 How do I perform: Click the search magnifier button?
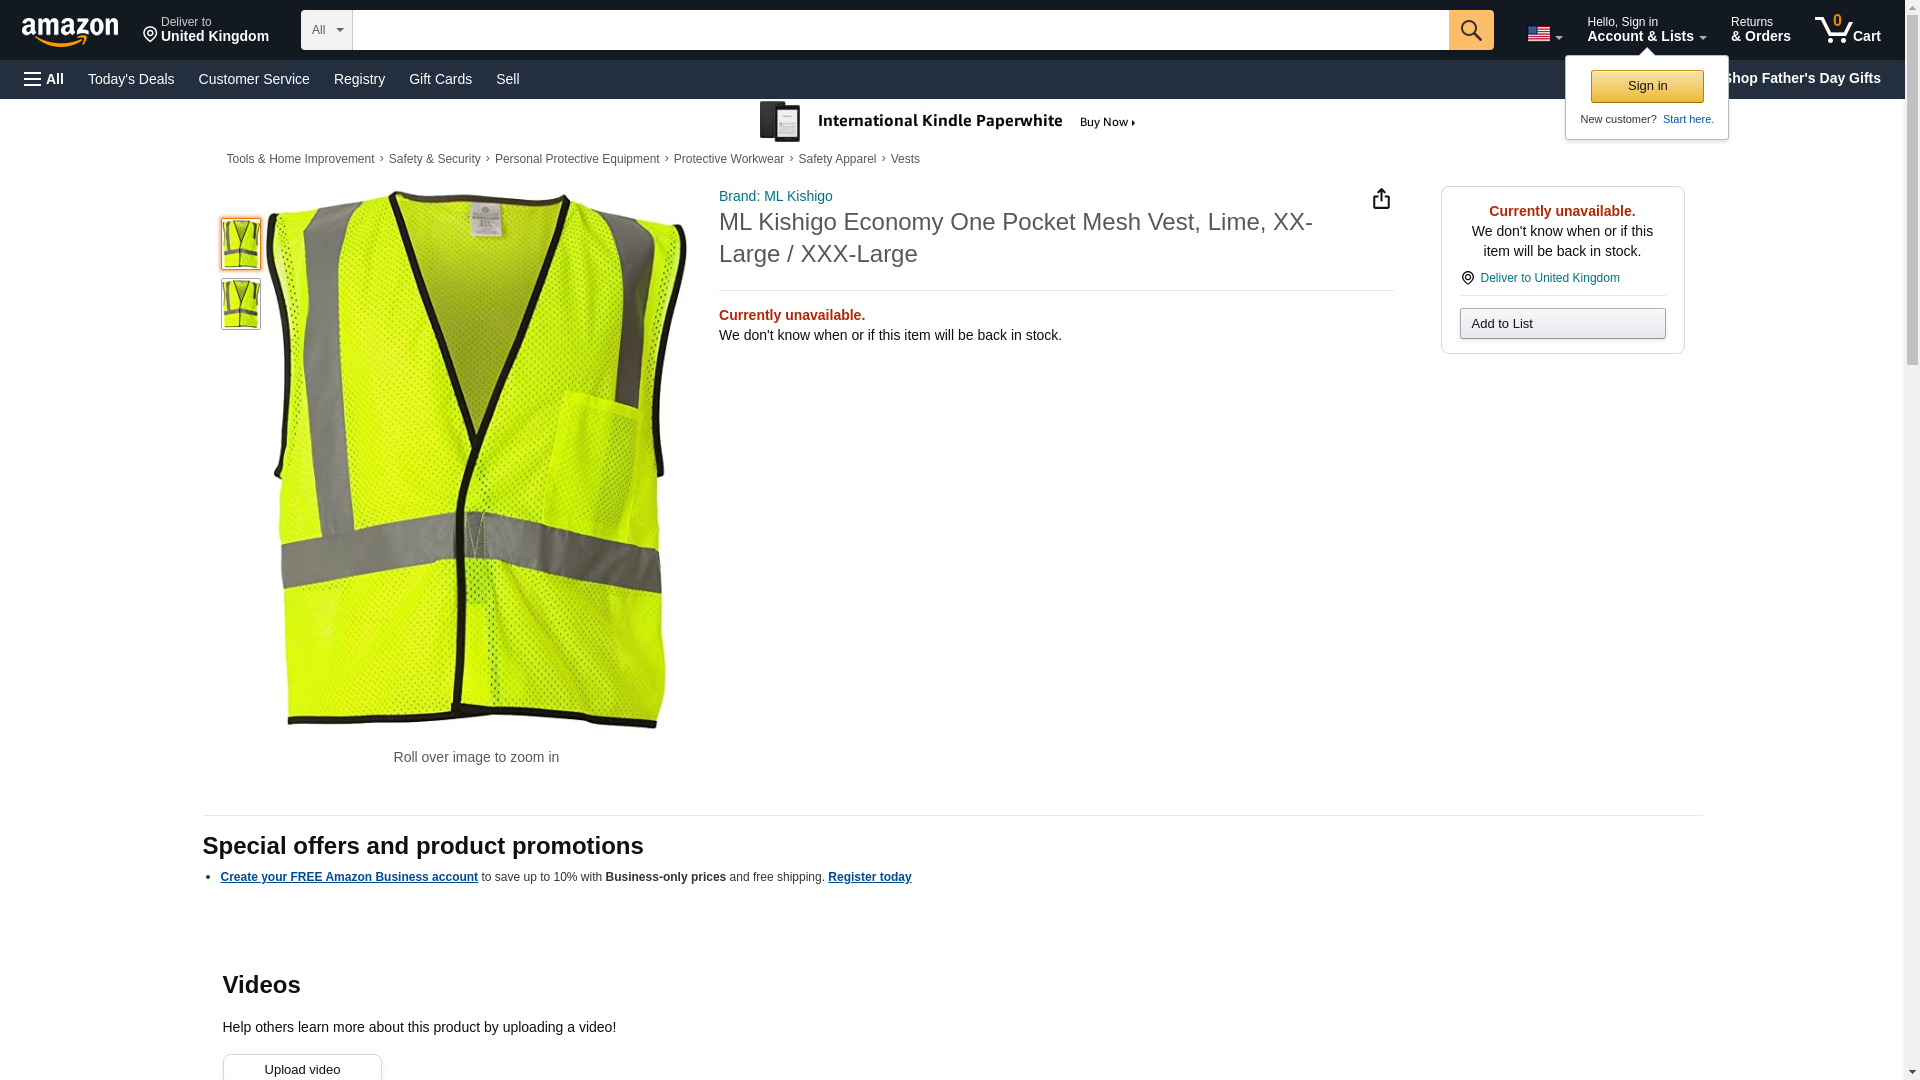1470,30
